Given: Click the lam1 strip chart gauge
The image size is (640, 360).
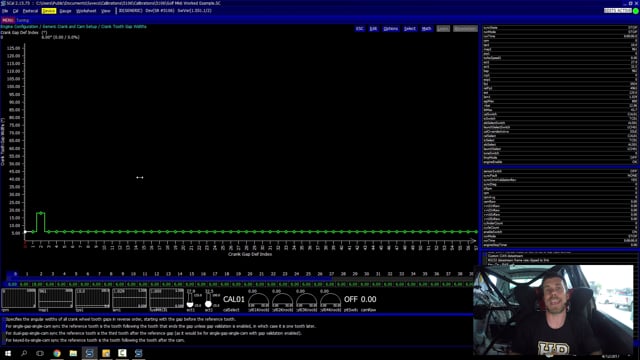Looking at the screenshot, I should pyautogui.click(x=130, y=299).
